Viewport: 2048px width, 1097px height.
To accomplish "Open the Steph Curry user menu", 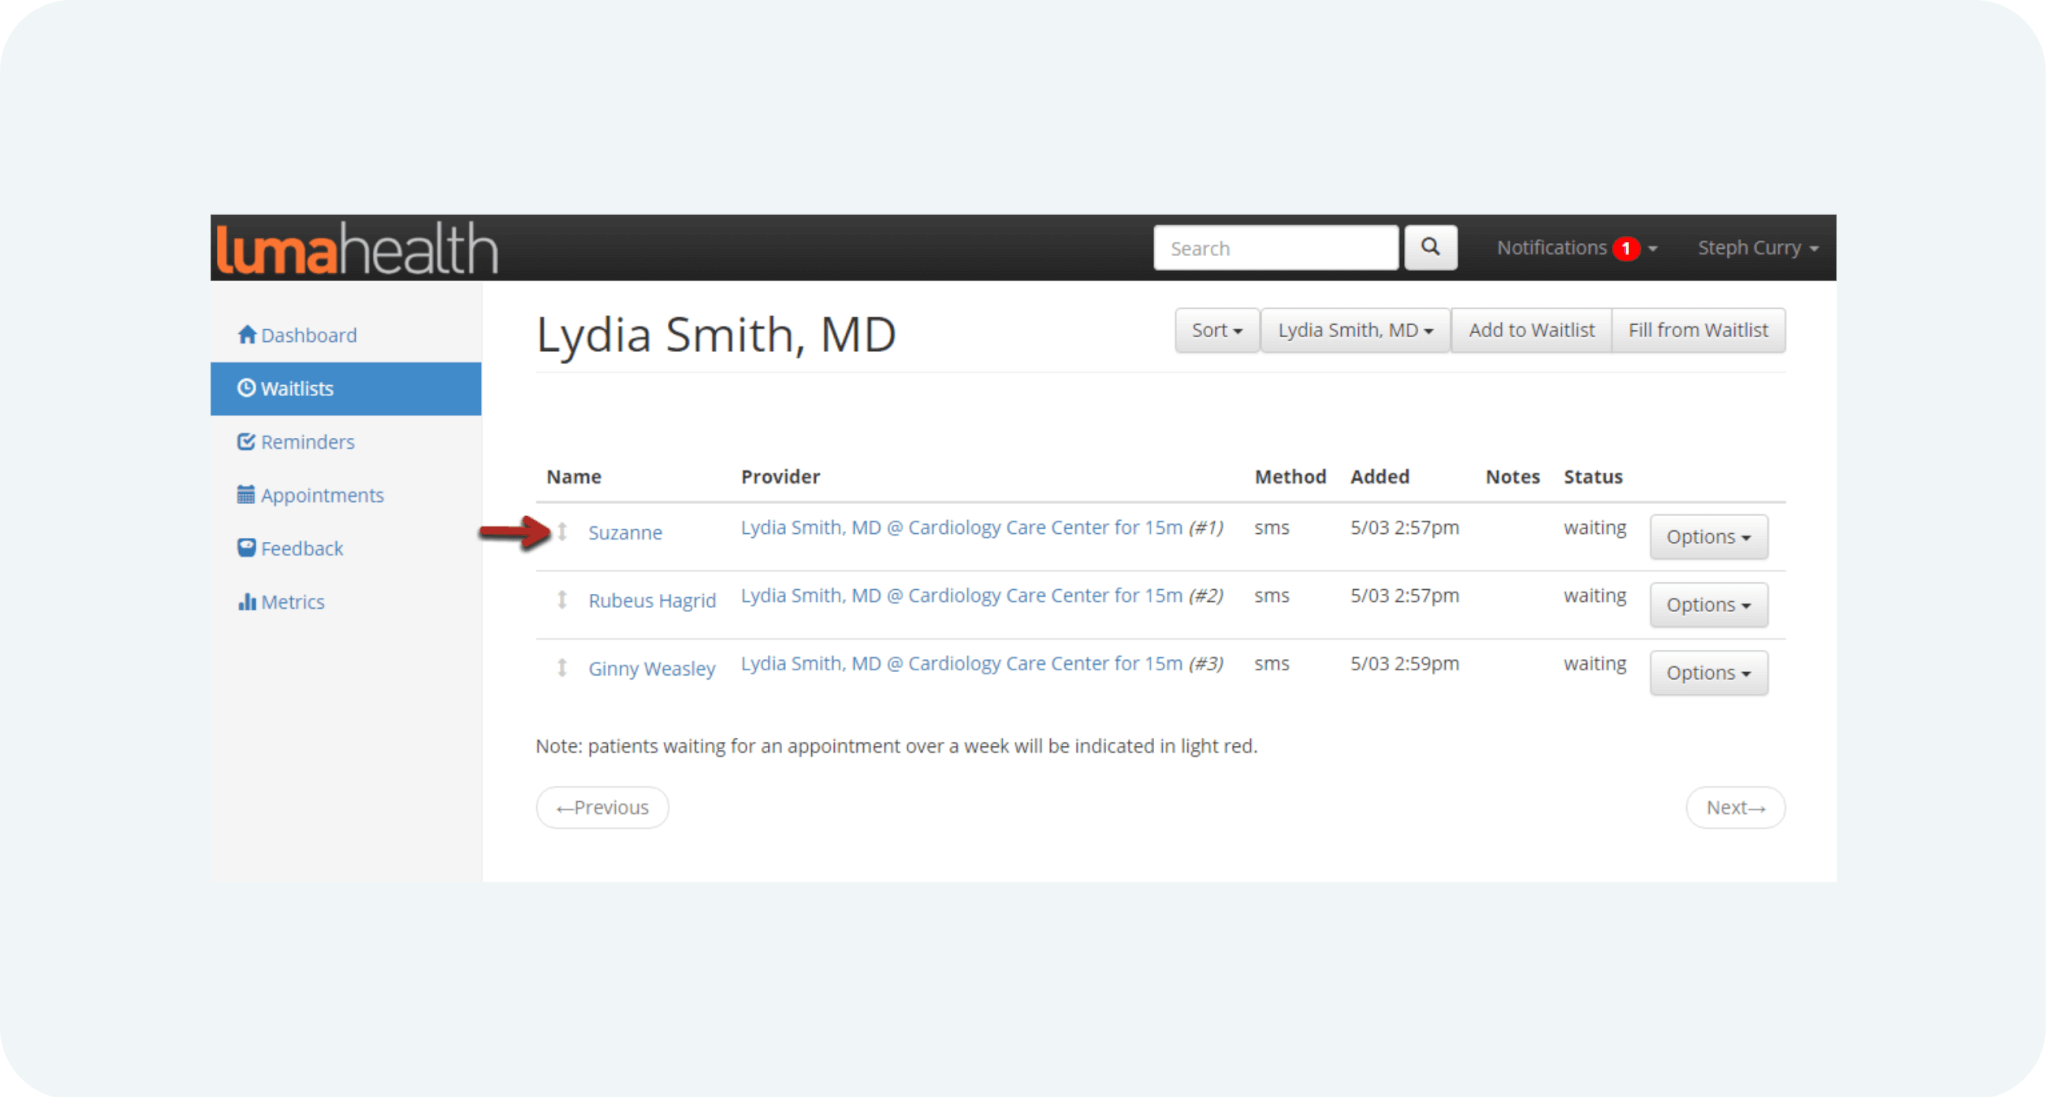I will 1757,248.
